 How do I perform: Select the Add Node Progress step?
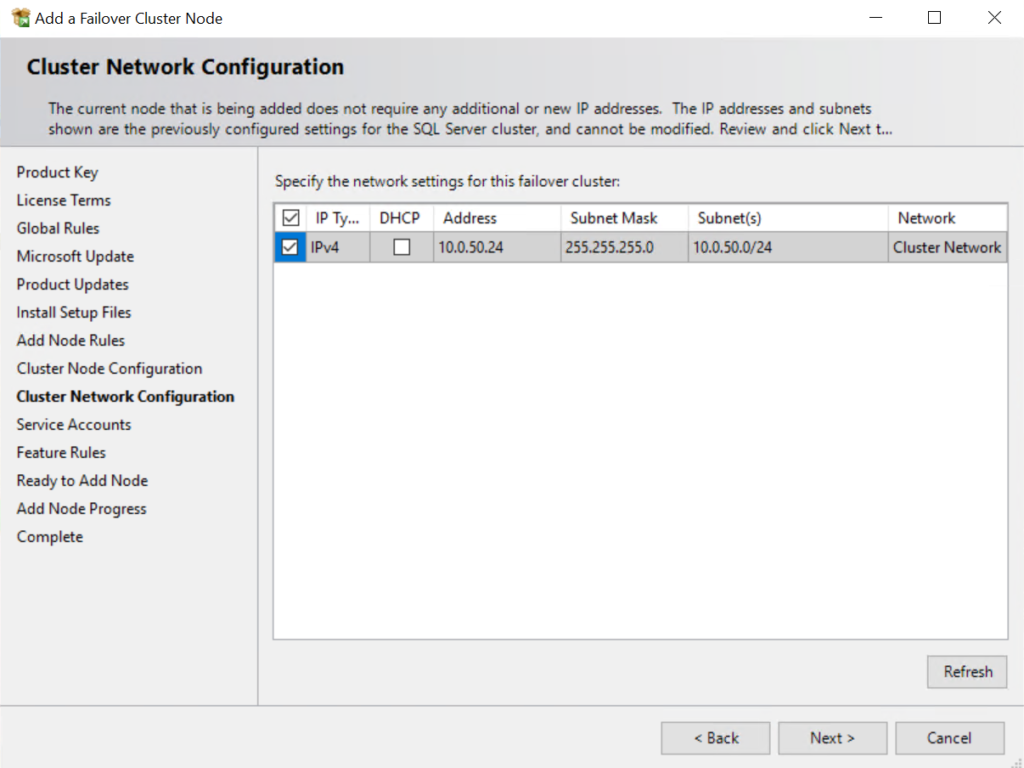[80, 508]
